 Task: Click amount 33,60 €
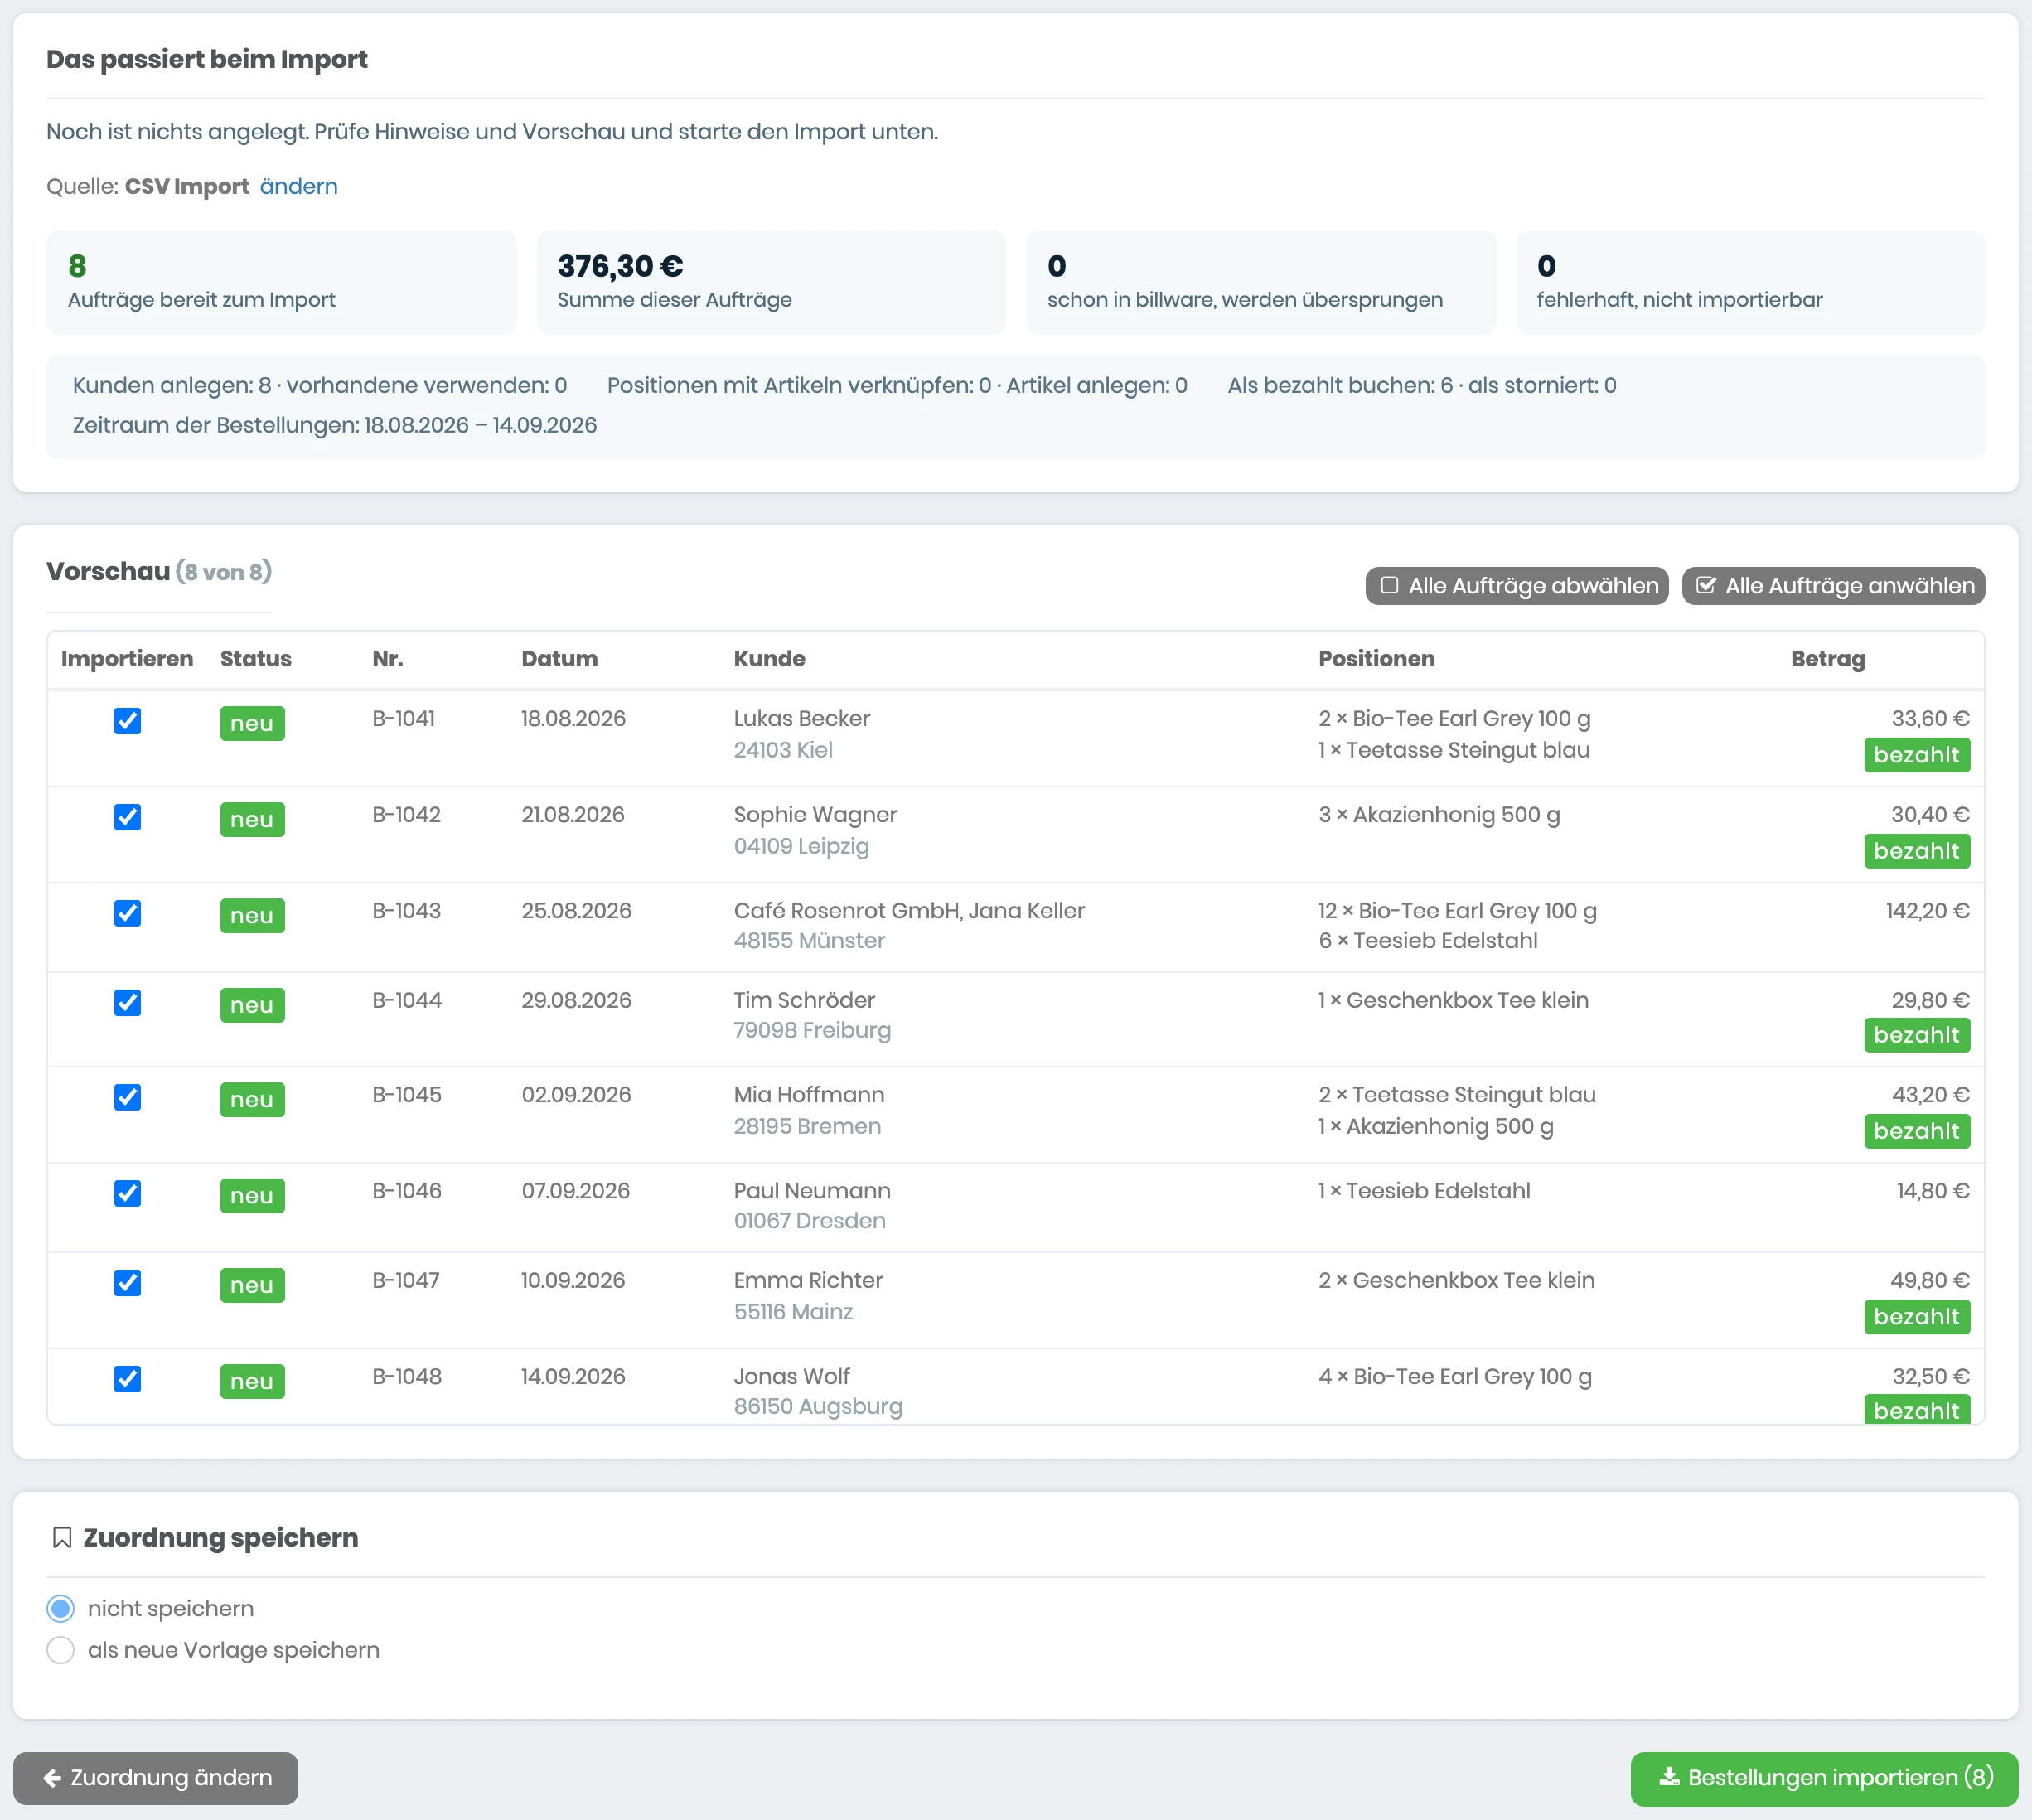pos(1930,719)
